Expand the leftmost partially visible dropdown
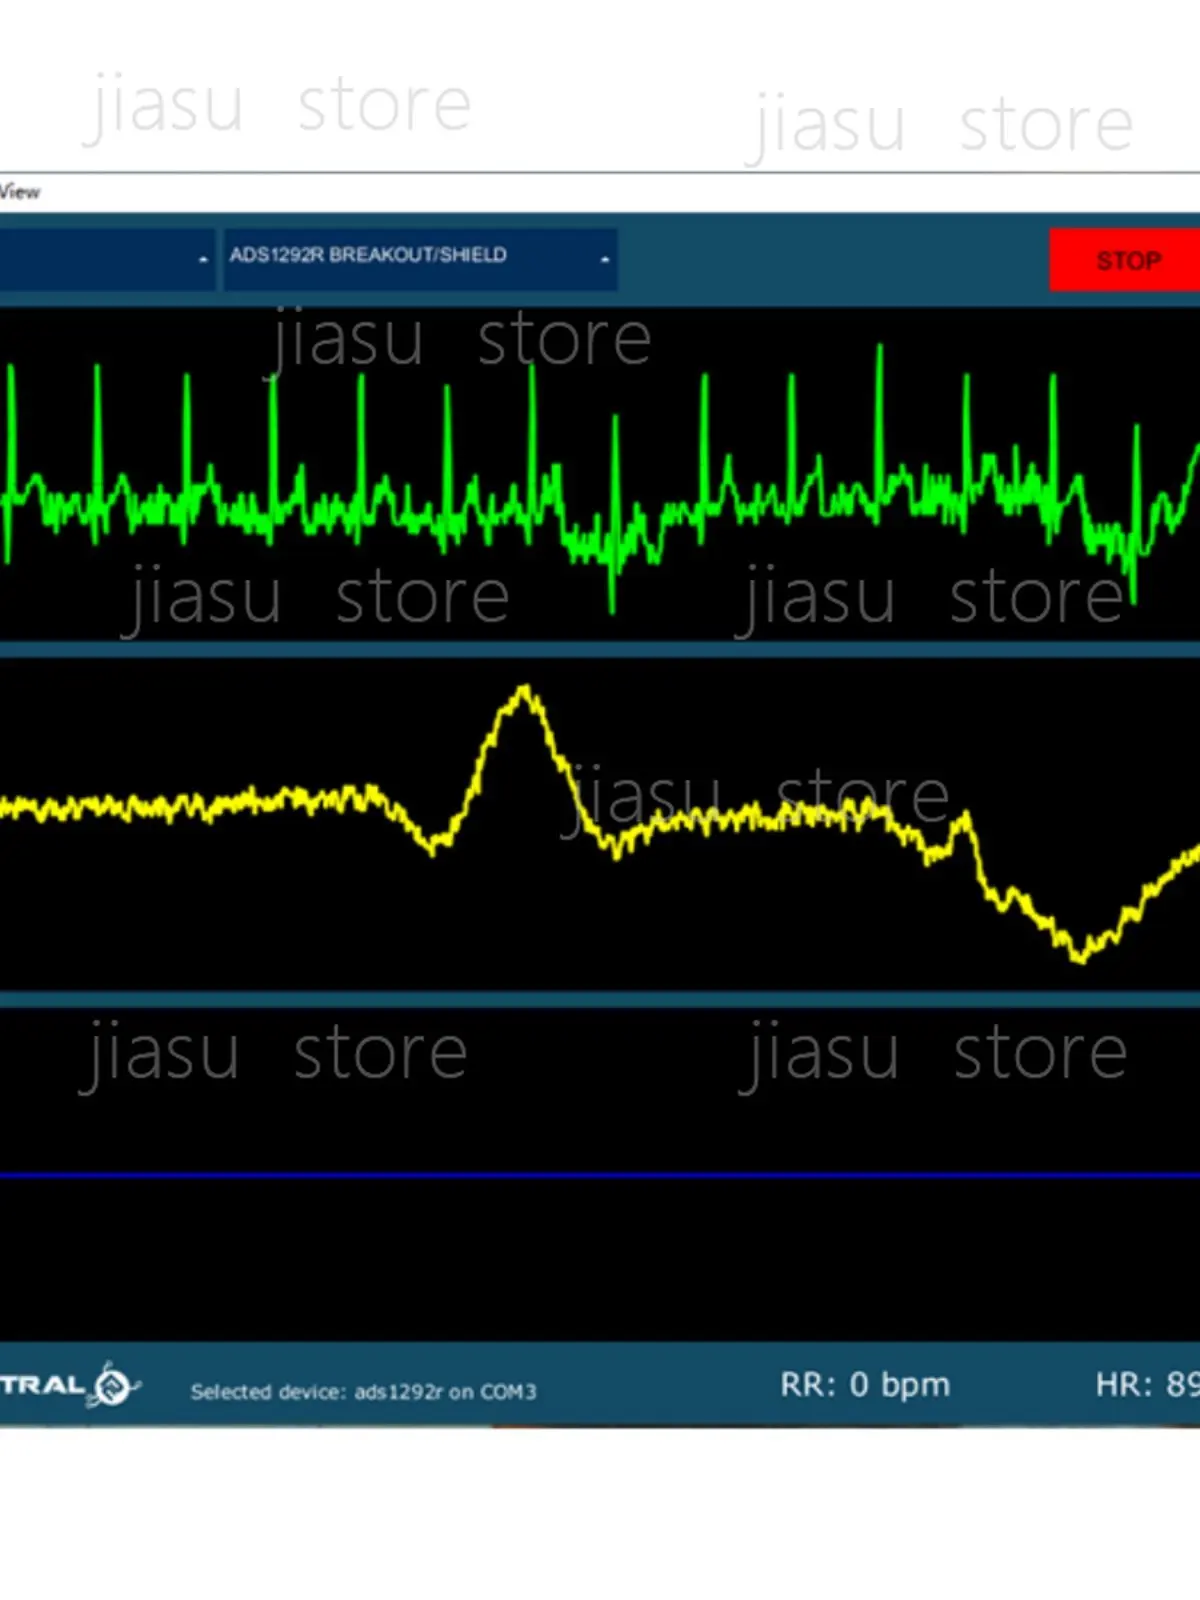 tap(106, 258)
